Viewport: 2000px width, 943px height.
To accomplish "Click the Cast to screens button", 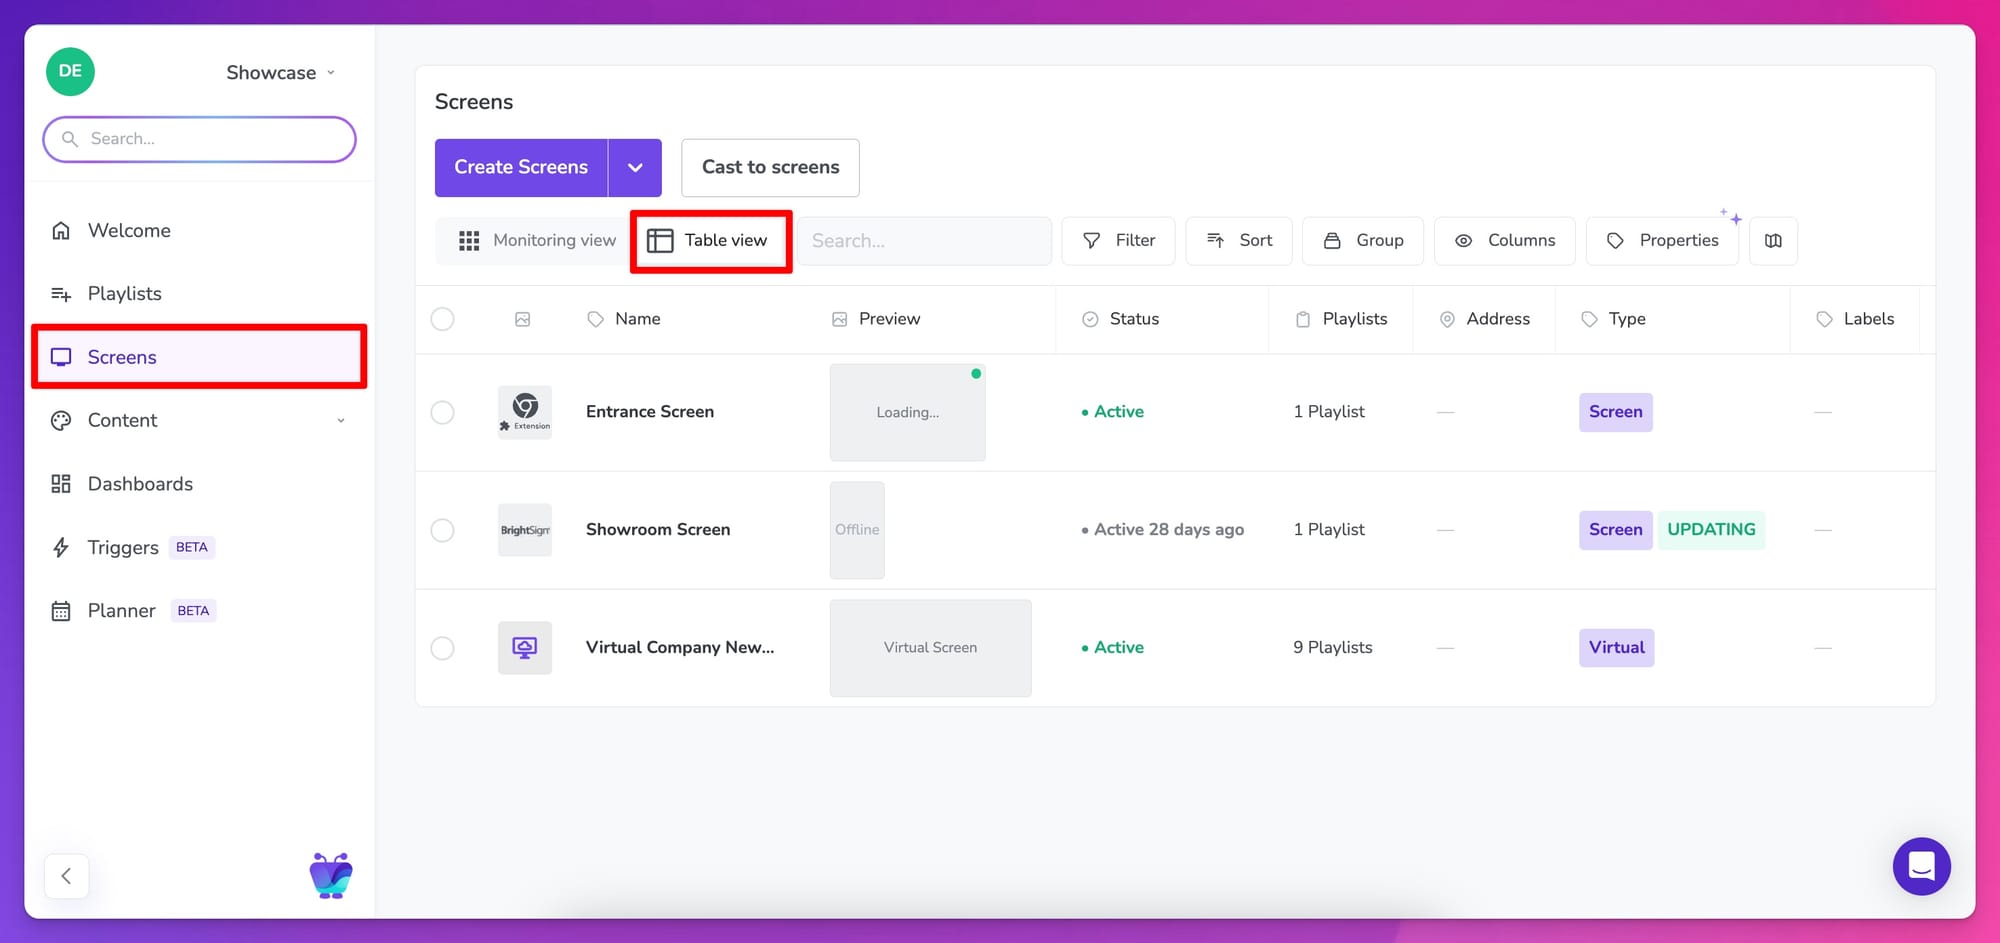I will pyautogui.click(x=770, y=168).
